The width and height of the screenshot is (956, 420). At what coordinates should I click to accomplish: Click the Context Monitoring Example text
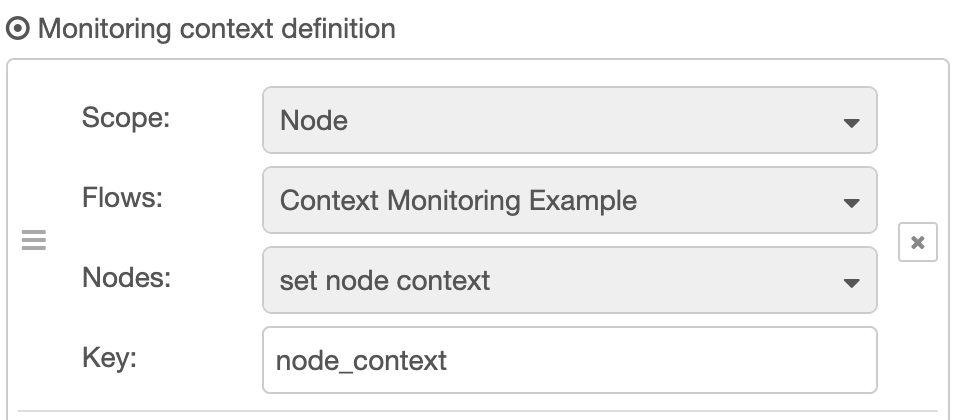458,201
